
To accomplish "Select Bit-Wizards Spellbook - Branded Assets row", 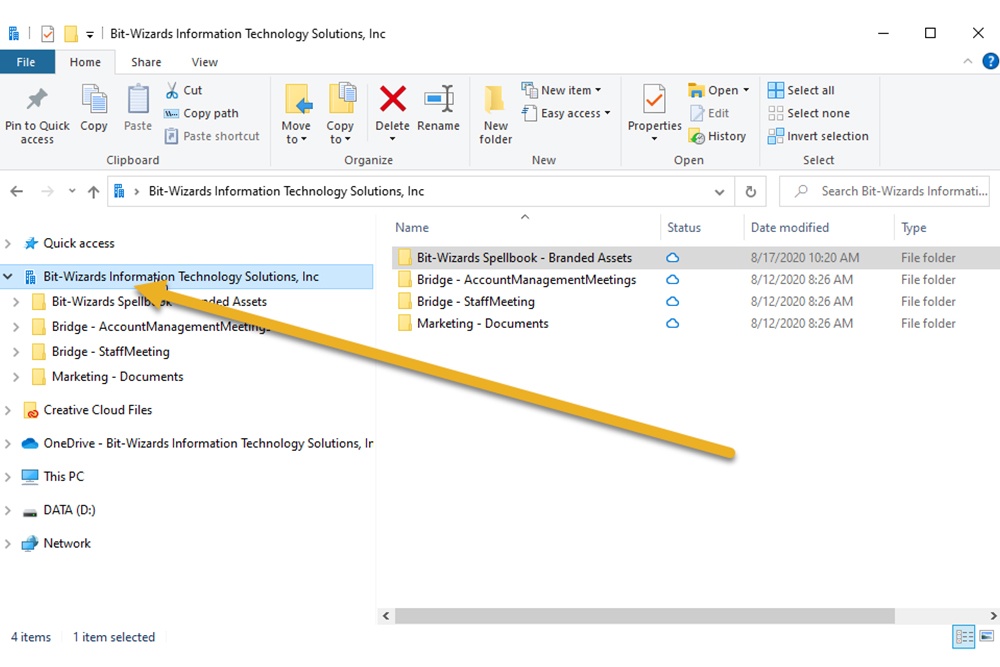I will click(696, 258).
